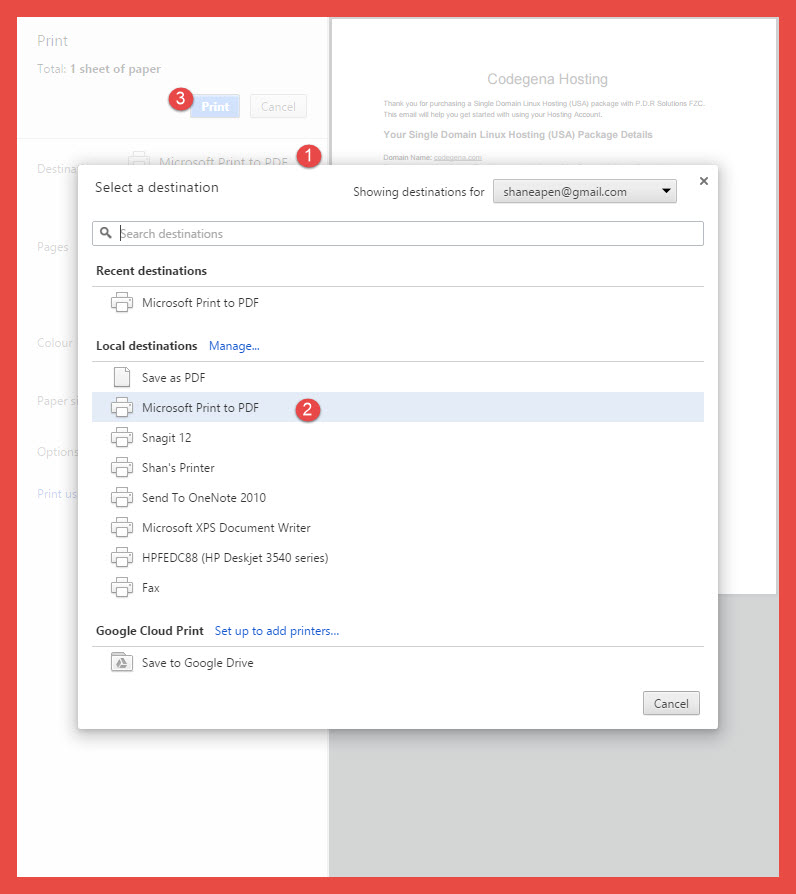The width and height of the screenshot is (796, 894).
Task: Close the Select a destination dialog
Action: (x=704, y=181)
